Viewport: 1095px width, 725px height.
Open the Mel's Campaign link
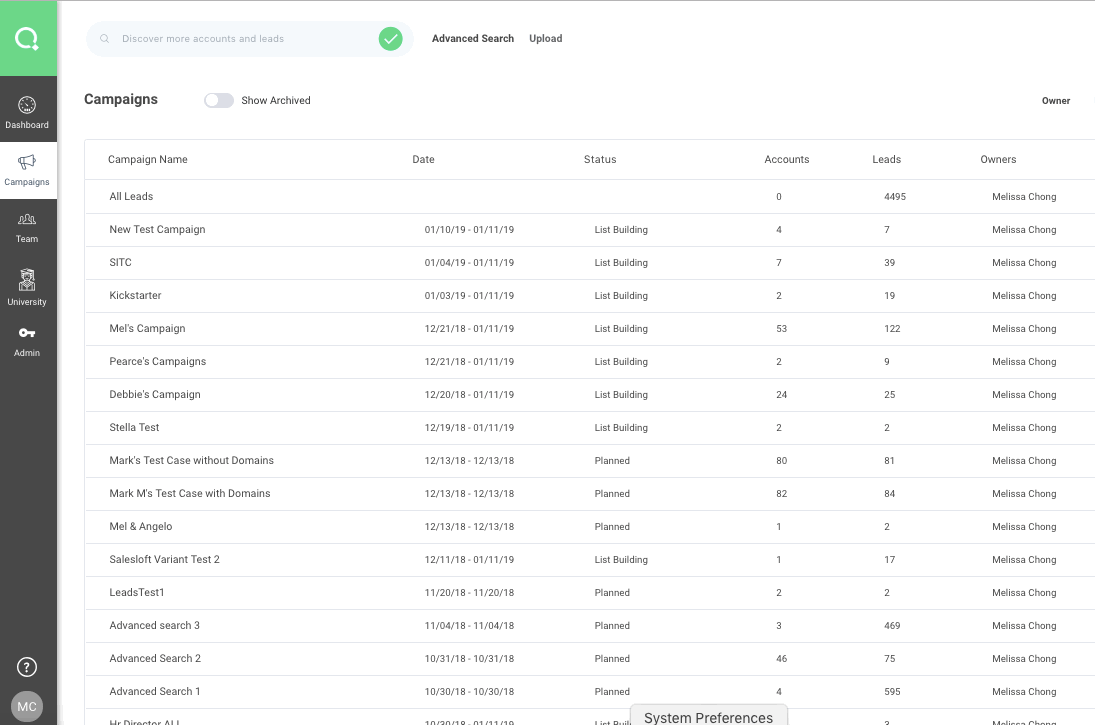click(x=147, y=328)
